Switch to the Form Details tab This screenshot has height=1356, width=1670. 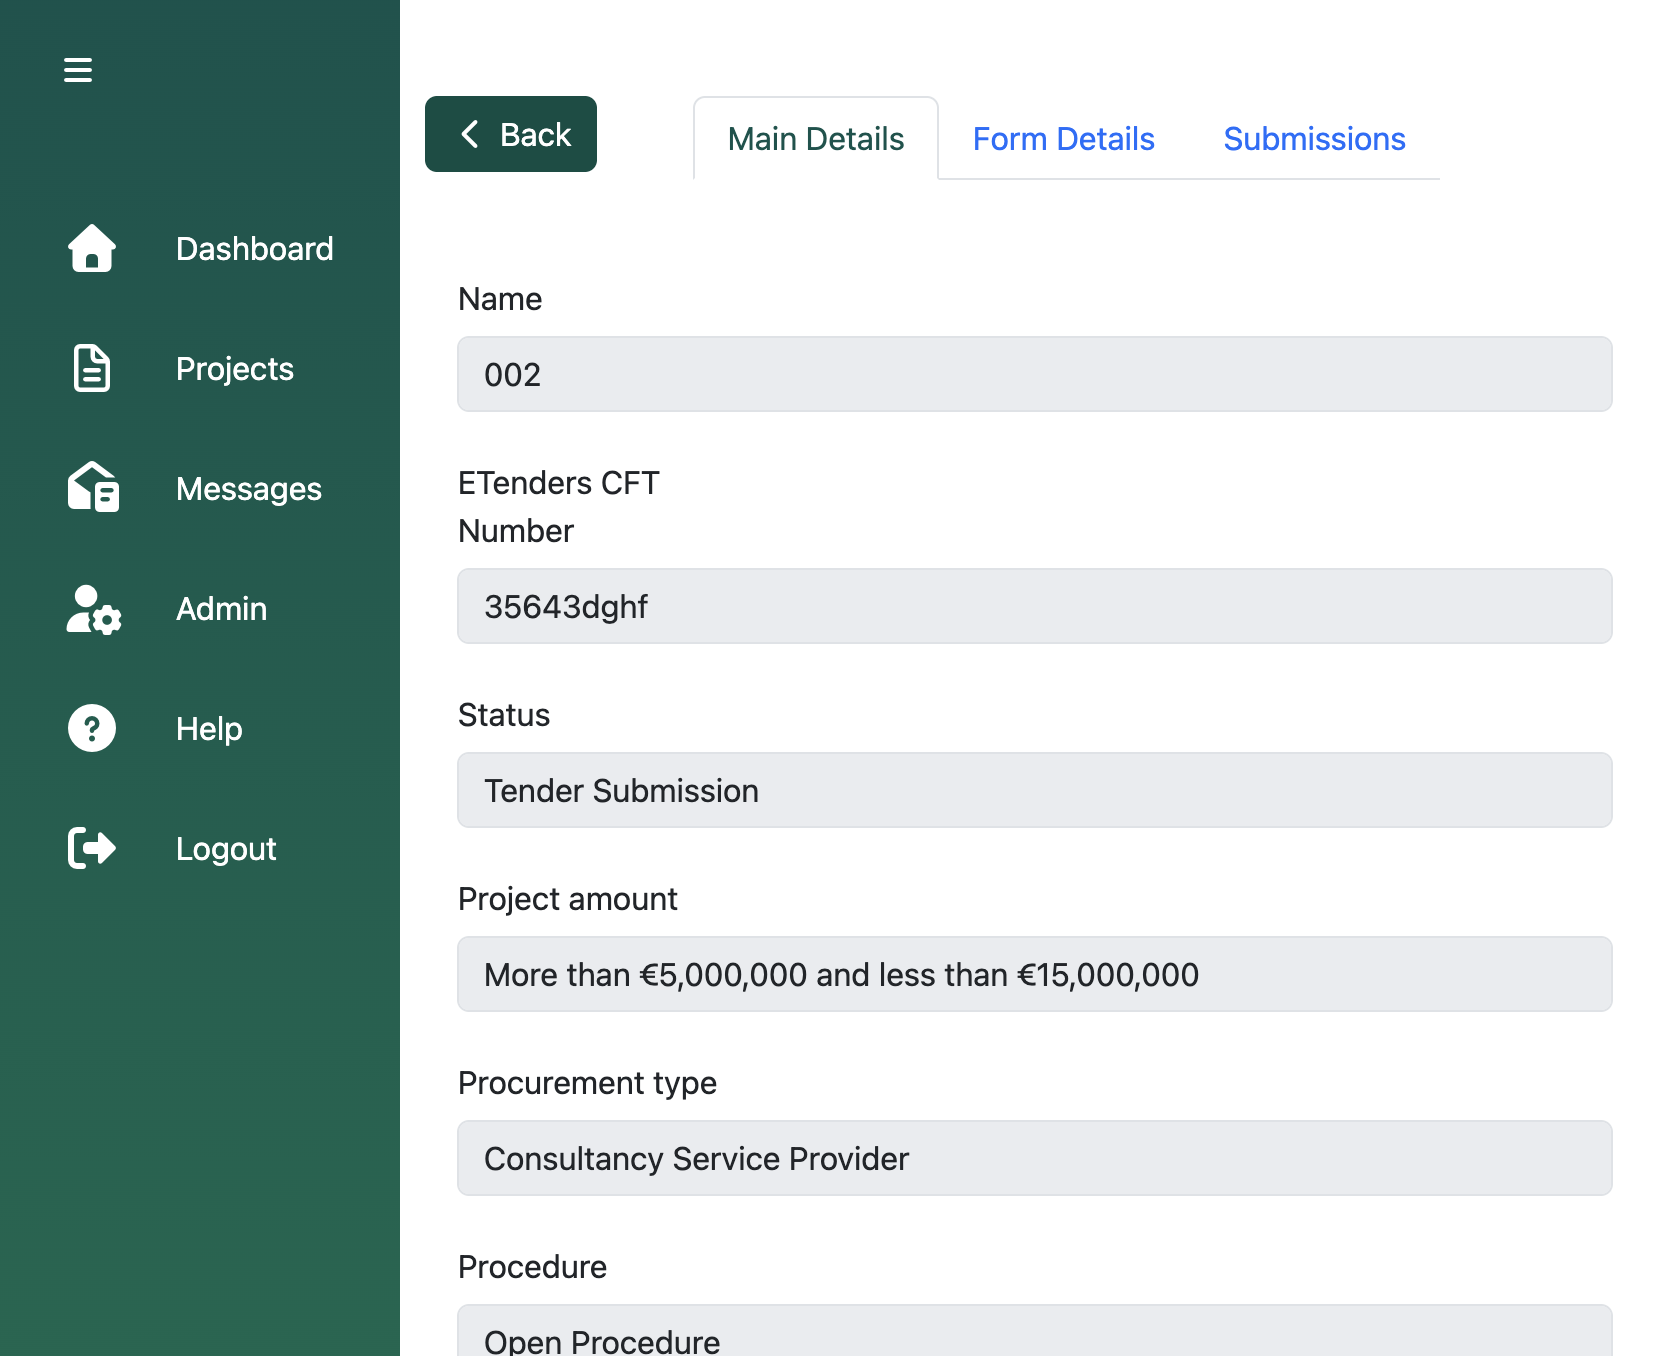pyautogui.click(x=1064, y=139)
